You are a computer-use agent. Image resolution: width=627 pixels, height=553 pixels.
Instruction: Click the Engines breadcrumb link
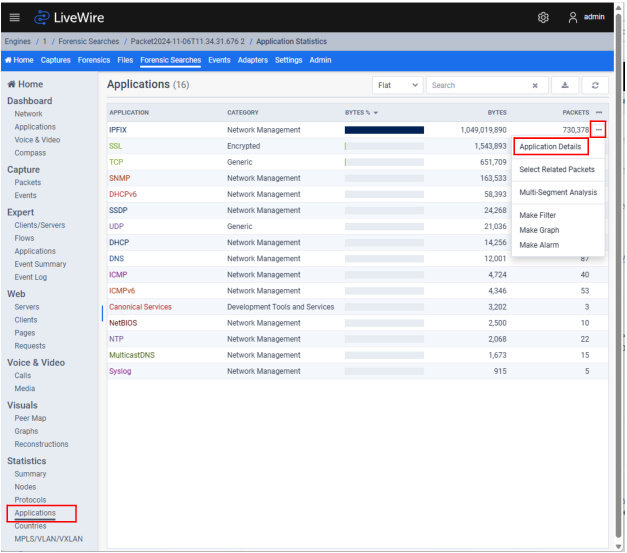18,42
